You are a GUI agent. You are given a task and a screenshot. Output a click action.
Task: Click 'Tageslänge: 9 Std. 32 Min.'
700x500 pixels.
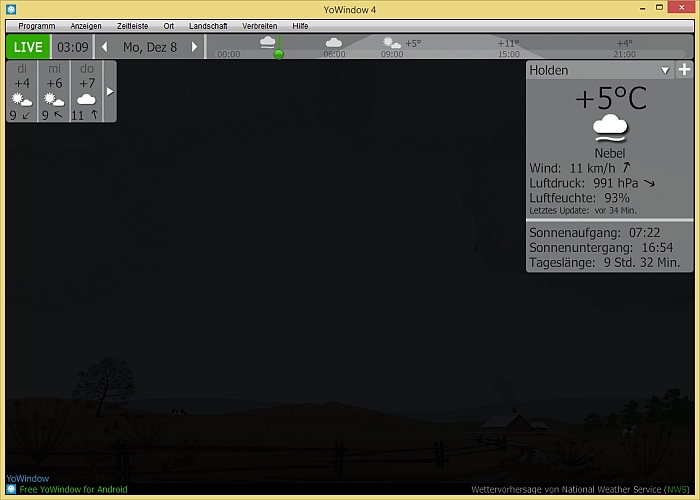pos(605,262)
